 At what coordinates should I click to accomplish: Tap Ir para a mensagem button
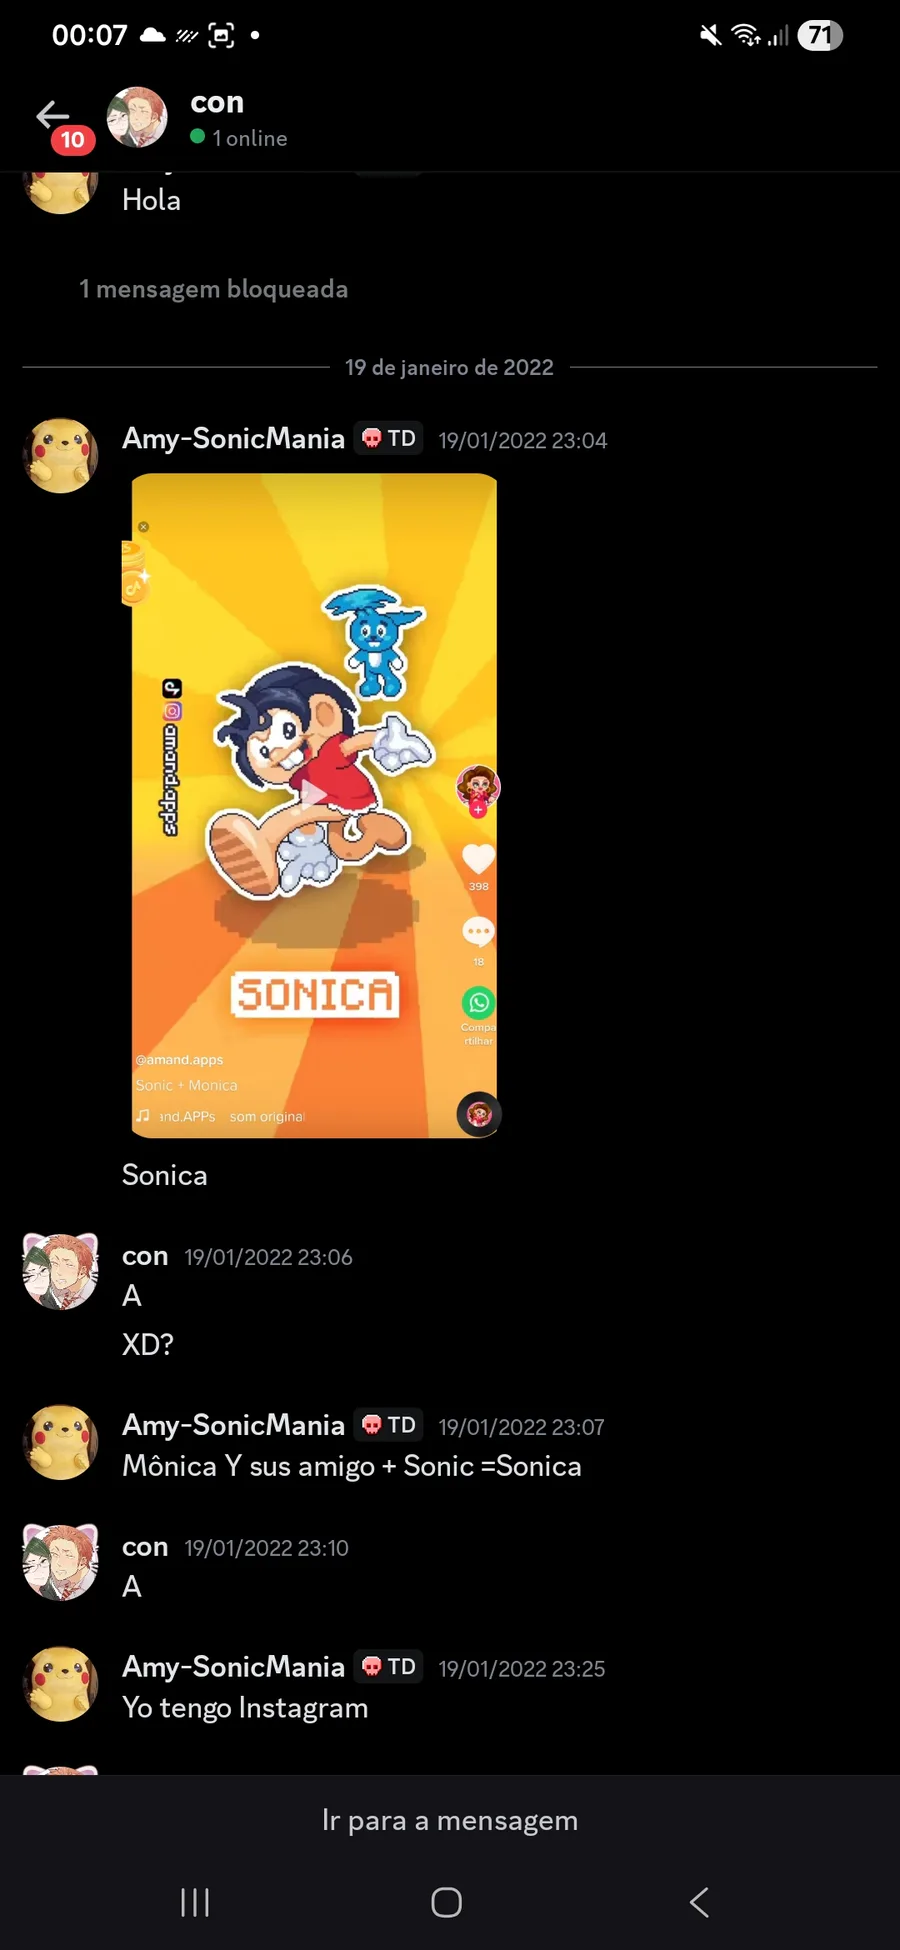click(450, 1820)
